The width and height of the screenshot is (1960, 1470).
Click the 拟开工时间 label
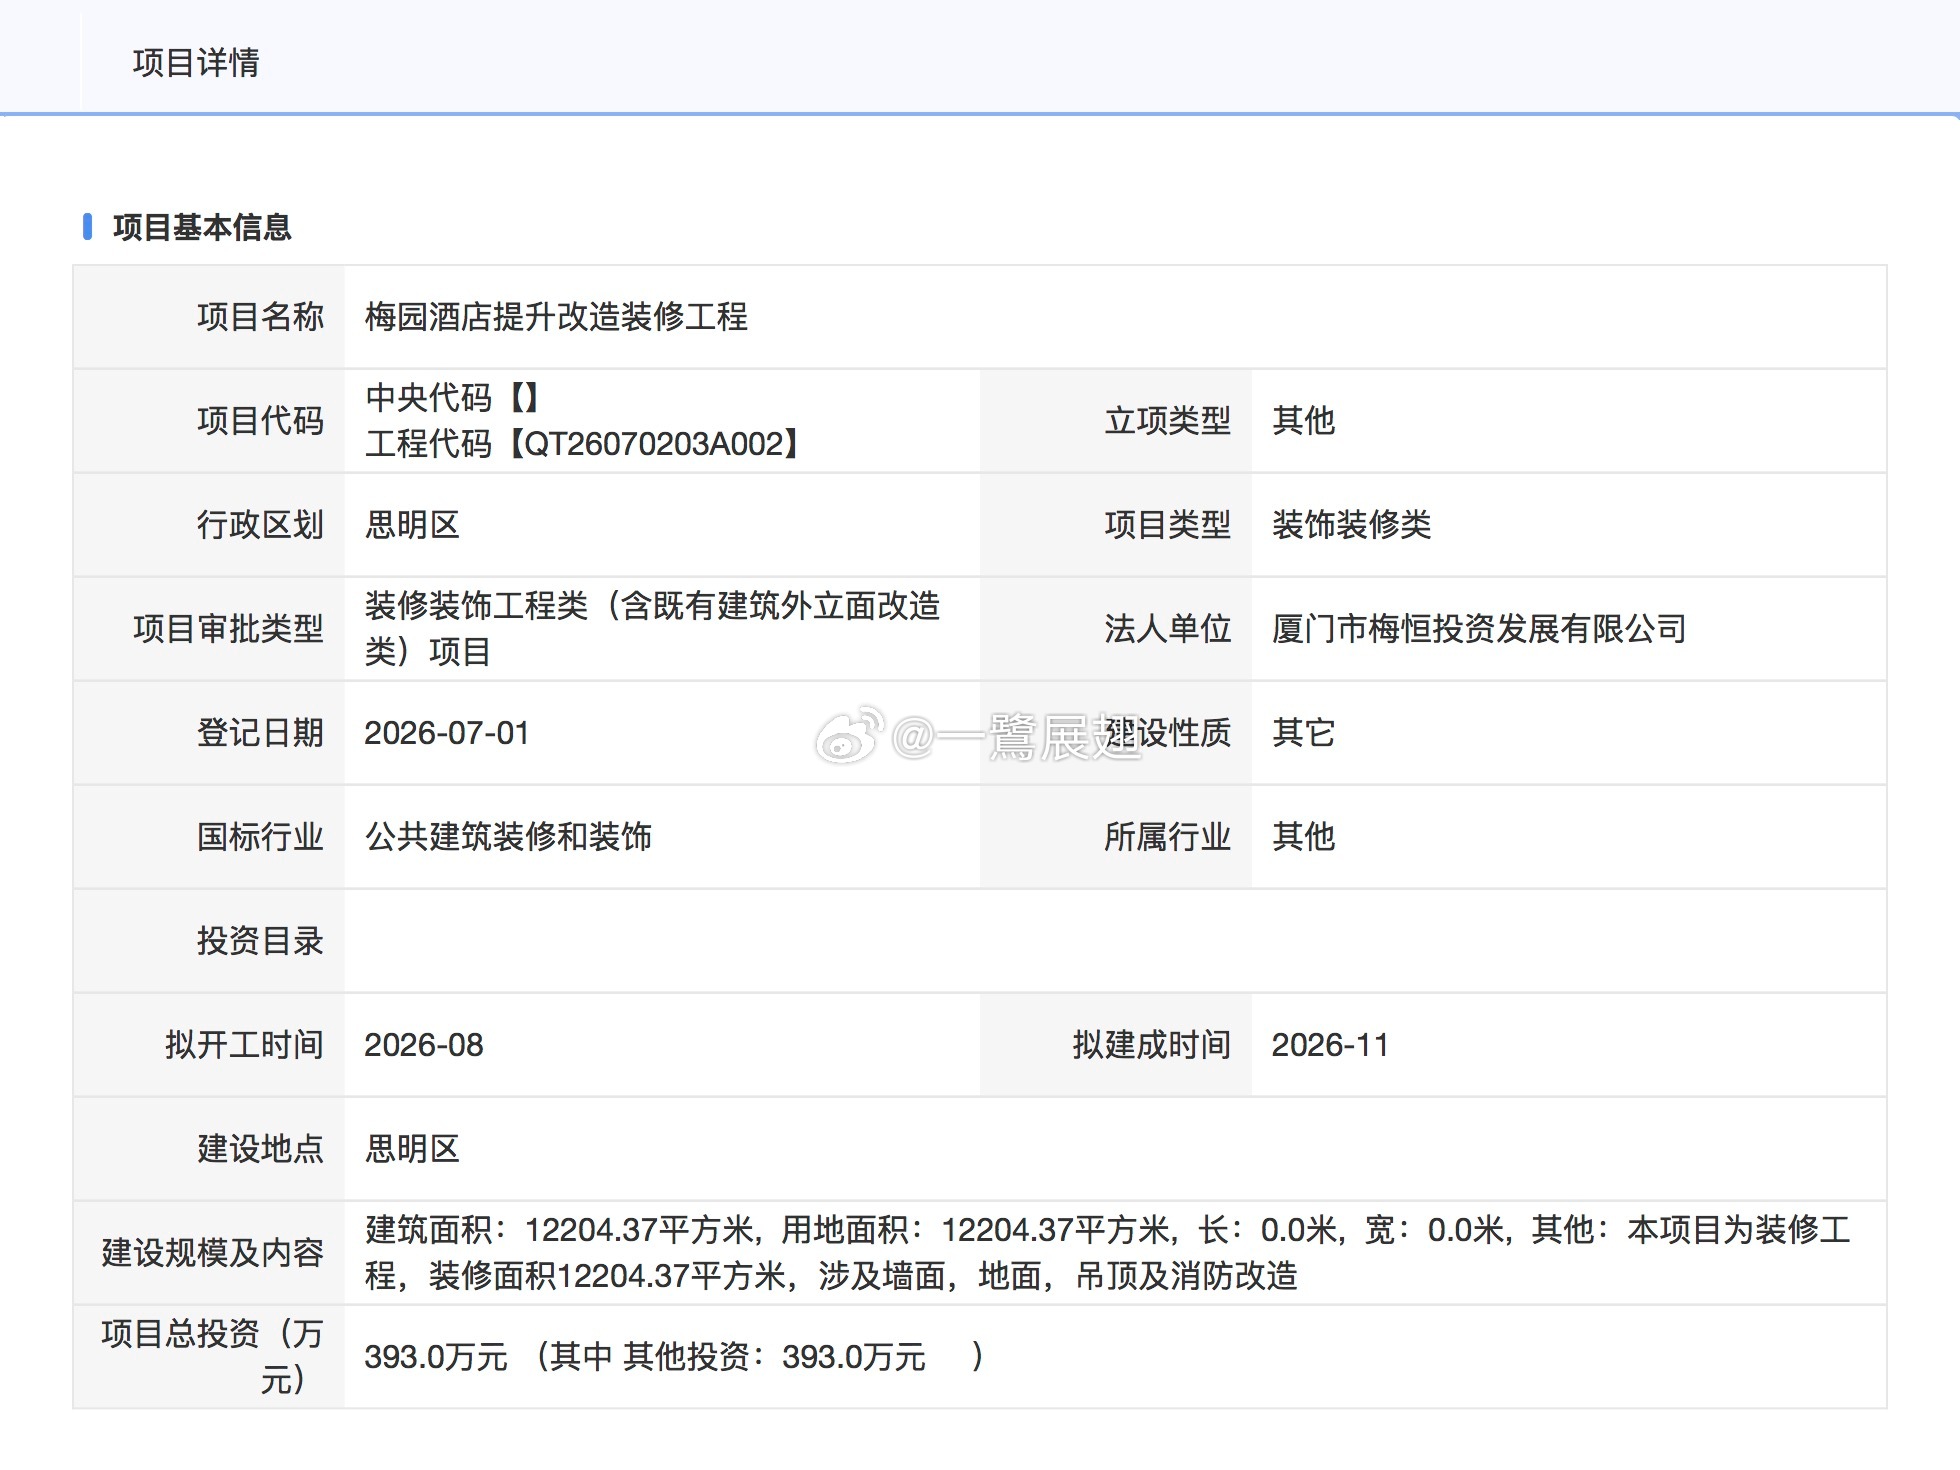pos(244,1045)
